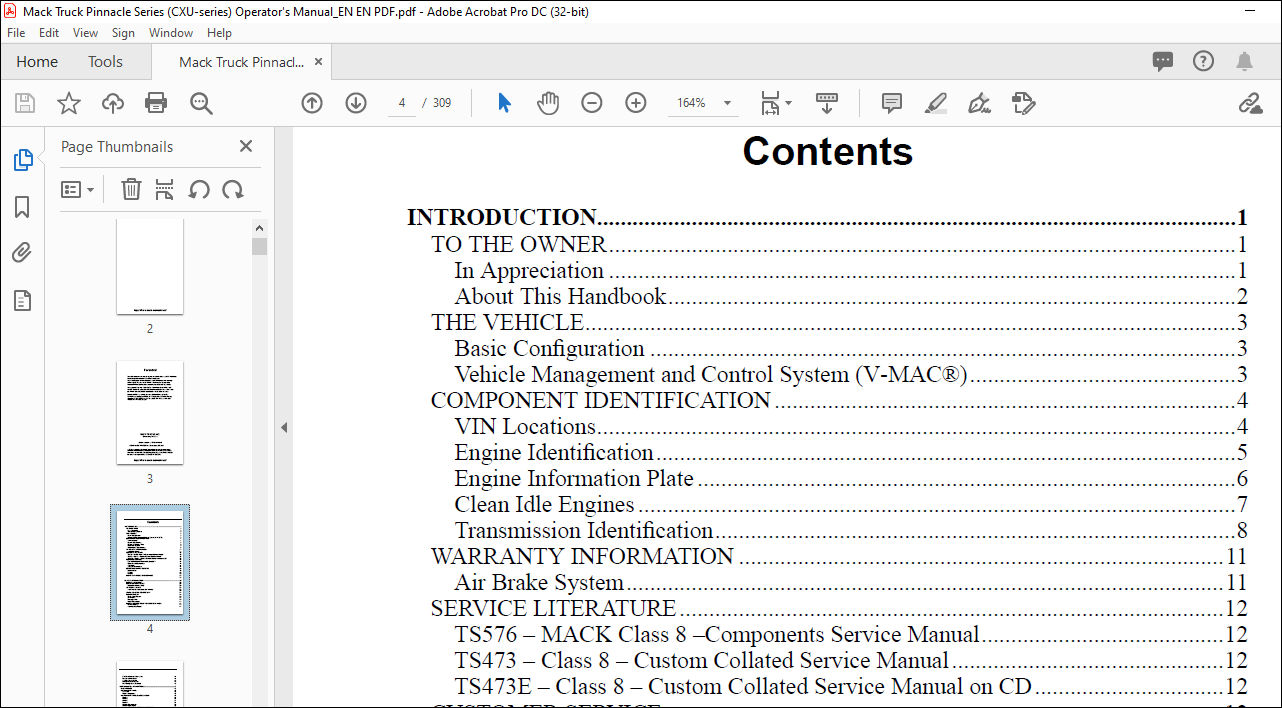1282x708 pixels.
Task: Close the Page Thumbnails panel
Action: (246, 146)
